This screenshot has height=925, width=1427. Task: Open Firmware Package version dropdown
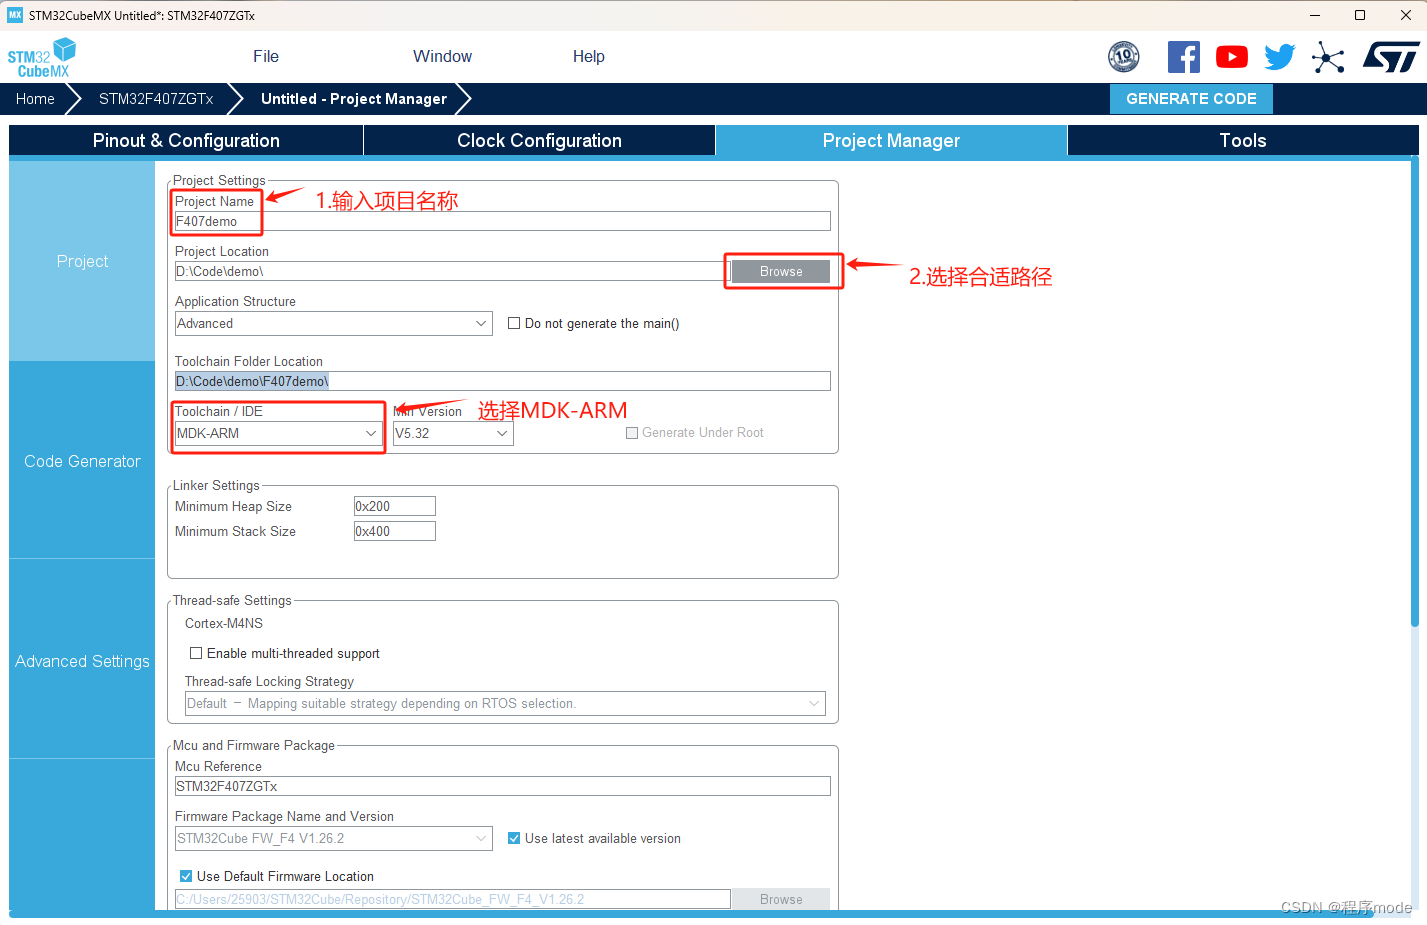tap(334, 838)
